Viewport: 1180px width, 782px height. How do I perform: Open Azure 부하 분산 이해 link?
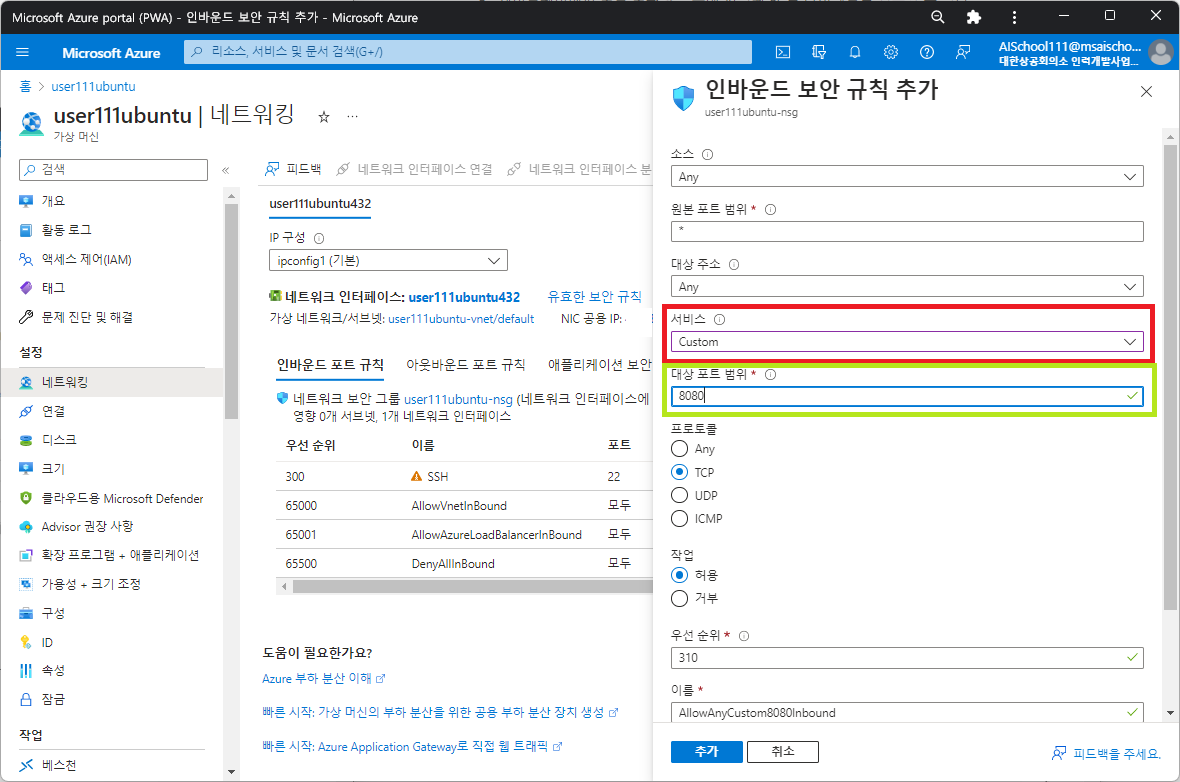point(323,678)
